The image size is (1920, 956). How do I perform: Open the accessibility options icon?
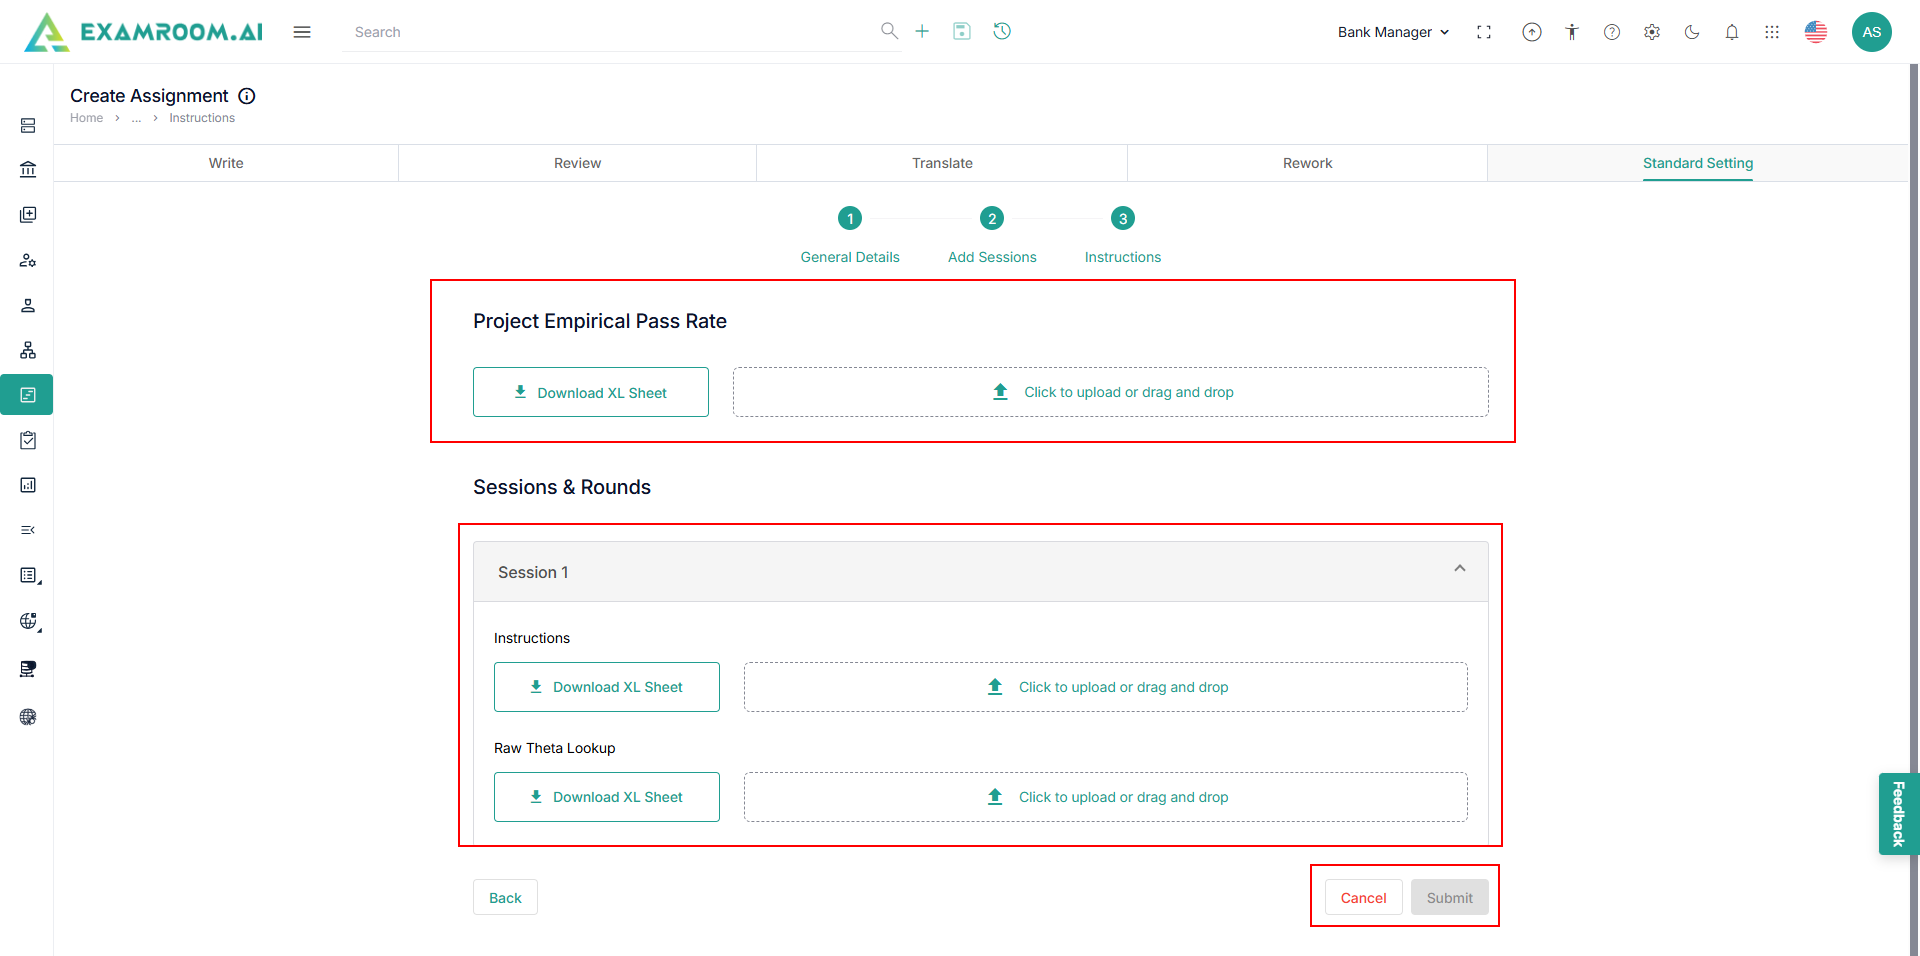[x=1572, y=32]
